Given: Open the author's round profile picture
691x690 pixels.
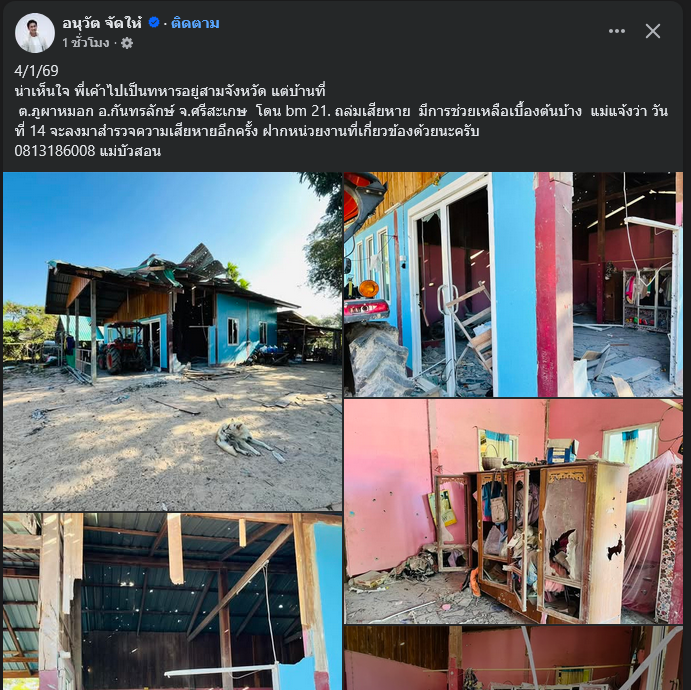Looking at the screenshot, I should pos(35,33).
